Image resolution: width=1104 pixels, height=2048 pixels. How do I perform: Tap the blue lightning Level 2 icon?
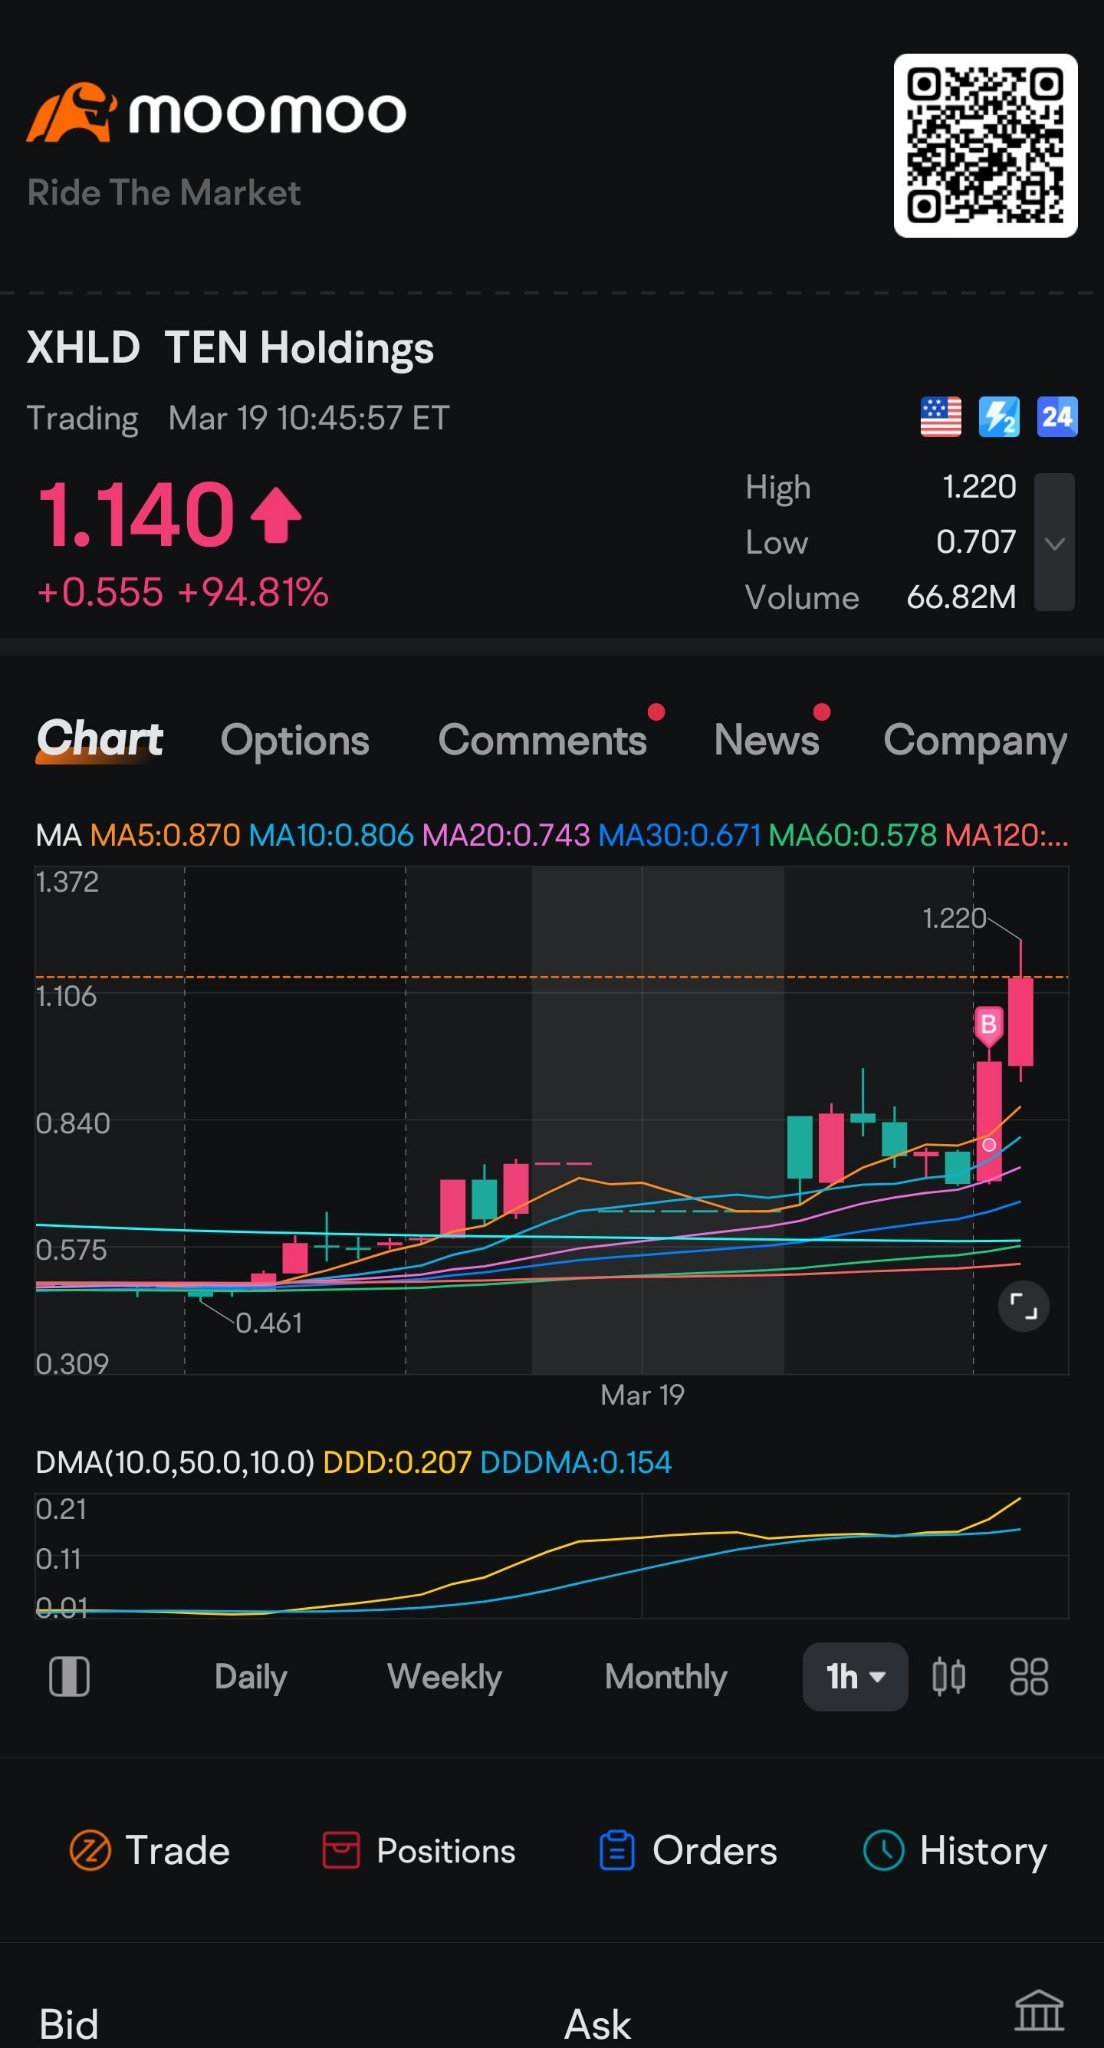pyautogui.click(x=999, y=417)
